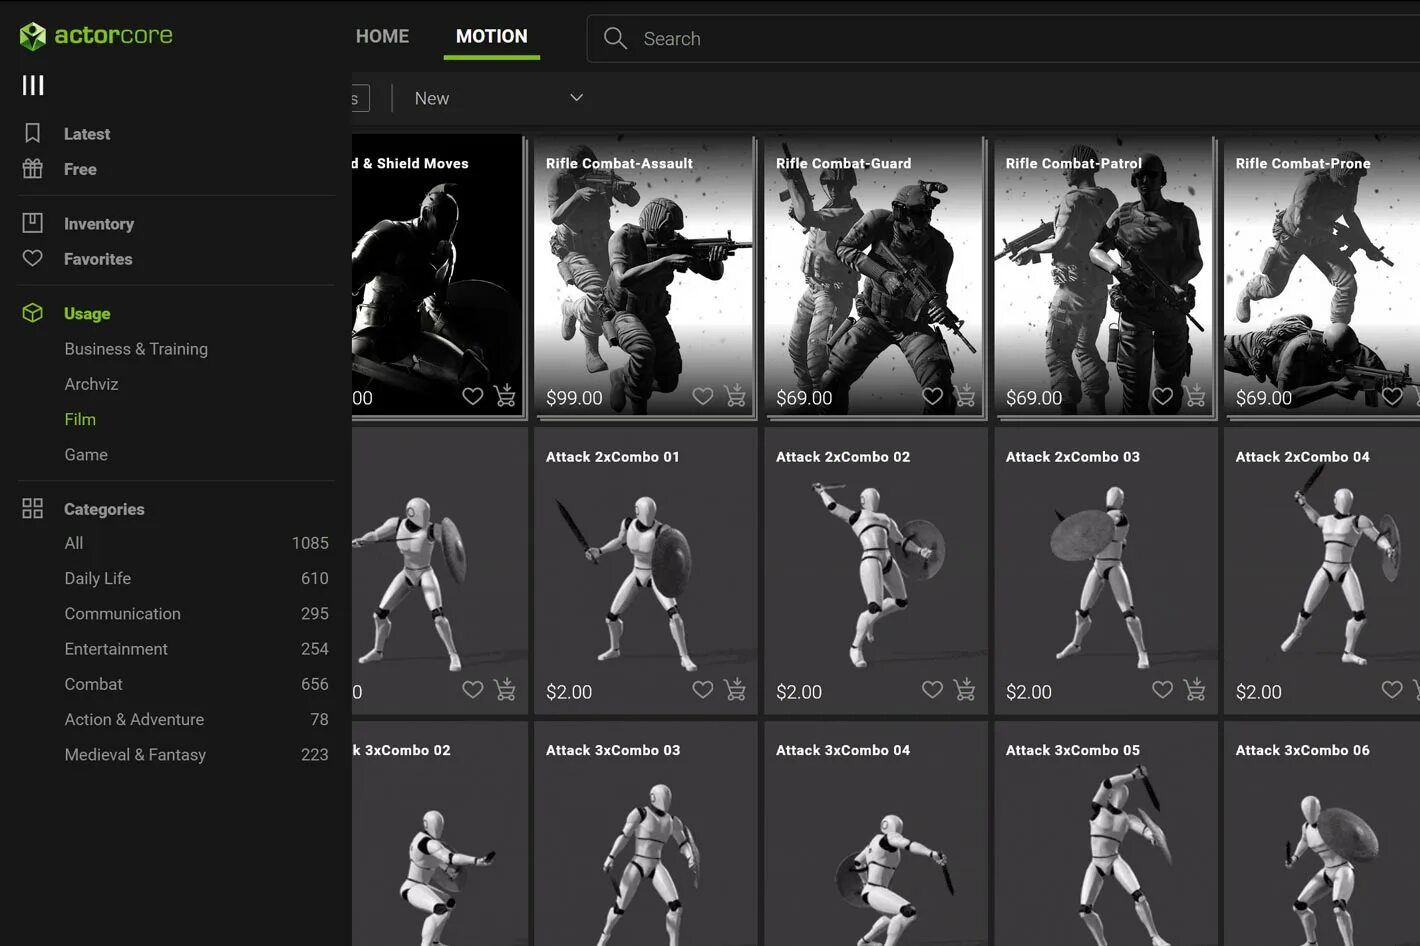Collapse the Usage section header
The width and height of the screenshot is (1420, 946).
coord(87,314)
